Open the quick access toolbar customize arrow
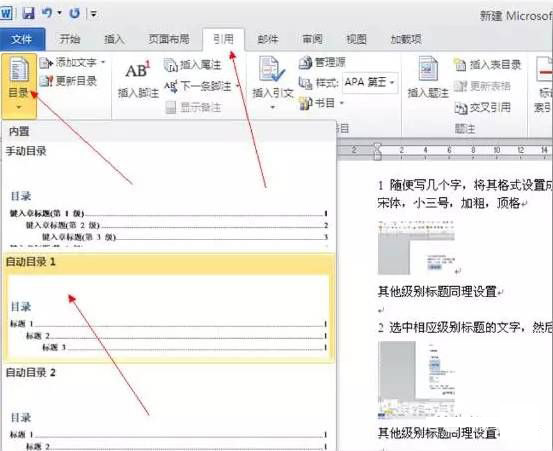Screen dimensions: 553x451 coord(94,14)
